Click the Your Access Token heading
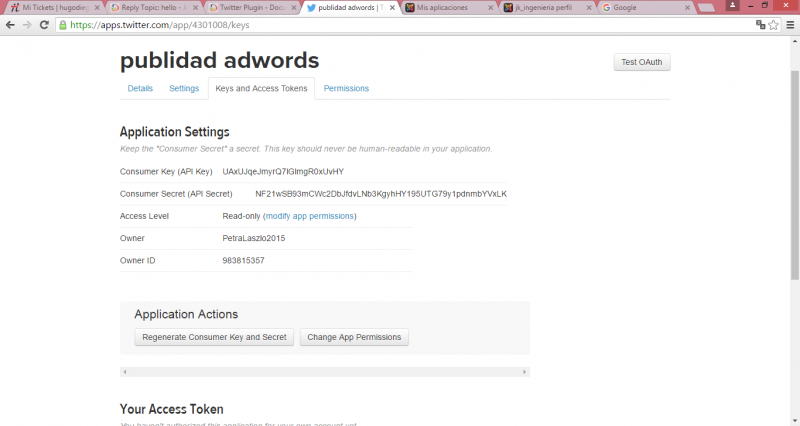Viewport: 800px width, 426px height. pyautogui.click(x=171, y=409)
